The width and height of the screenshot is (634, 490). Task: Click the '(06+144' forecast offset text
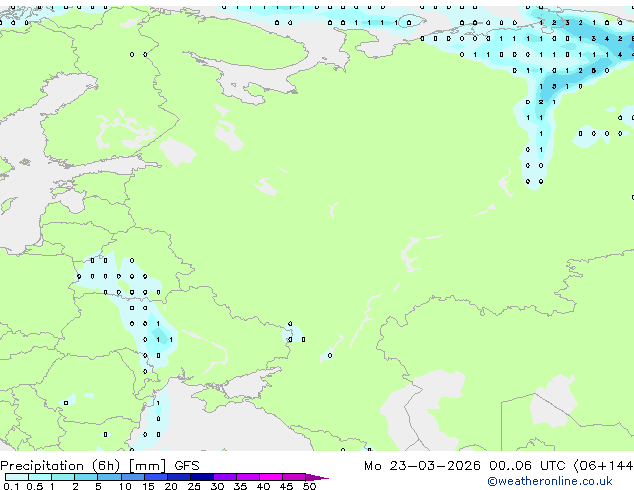coord(603,466)
